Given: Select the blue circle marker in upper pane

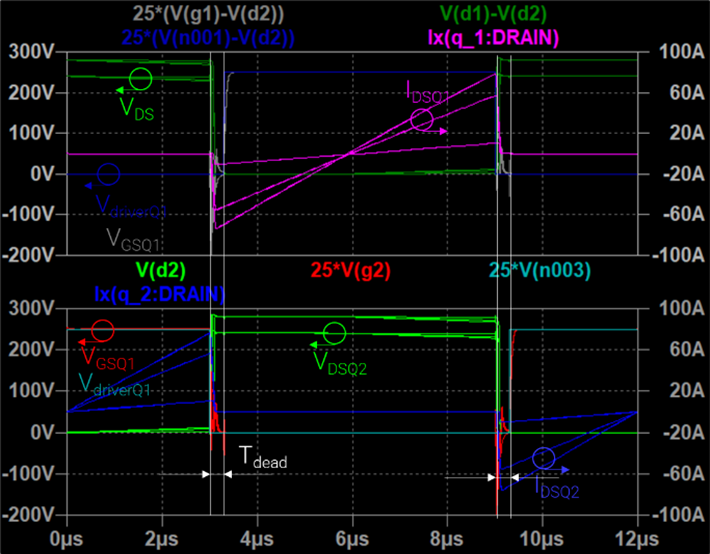Looking at the screenshot, I should tap(109, 175).
